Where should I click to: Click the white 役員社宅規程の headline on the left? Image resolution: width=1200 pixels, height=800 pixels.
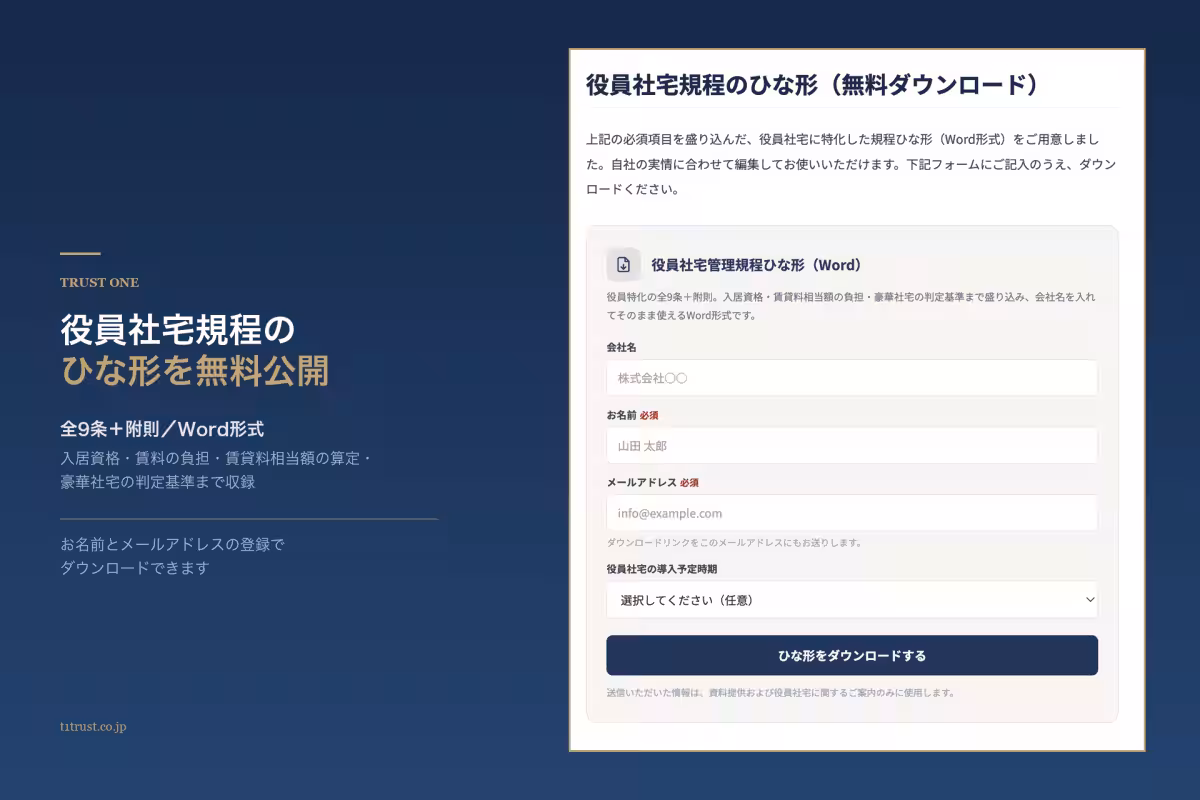pos(178,329)
